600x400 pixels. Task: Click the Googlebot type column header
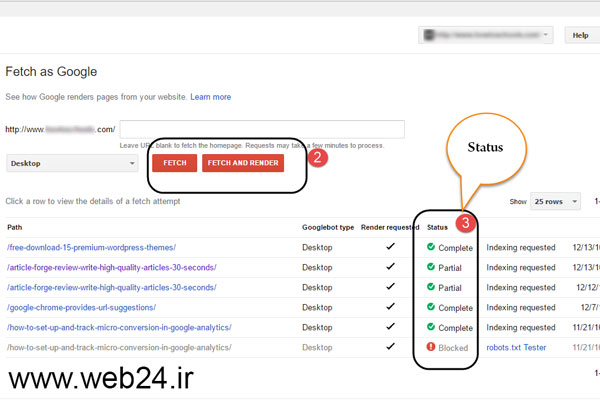(x=328, y=227)
